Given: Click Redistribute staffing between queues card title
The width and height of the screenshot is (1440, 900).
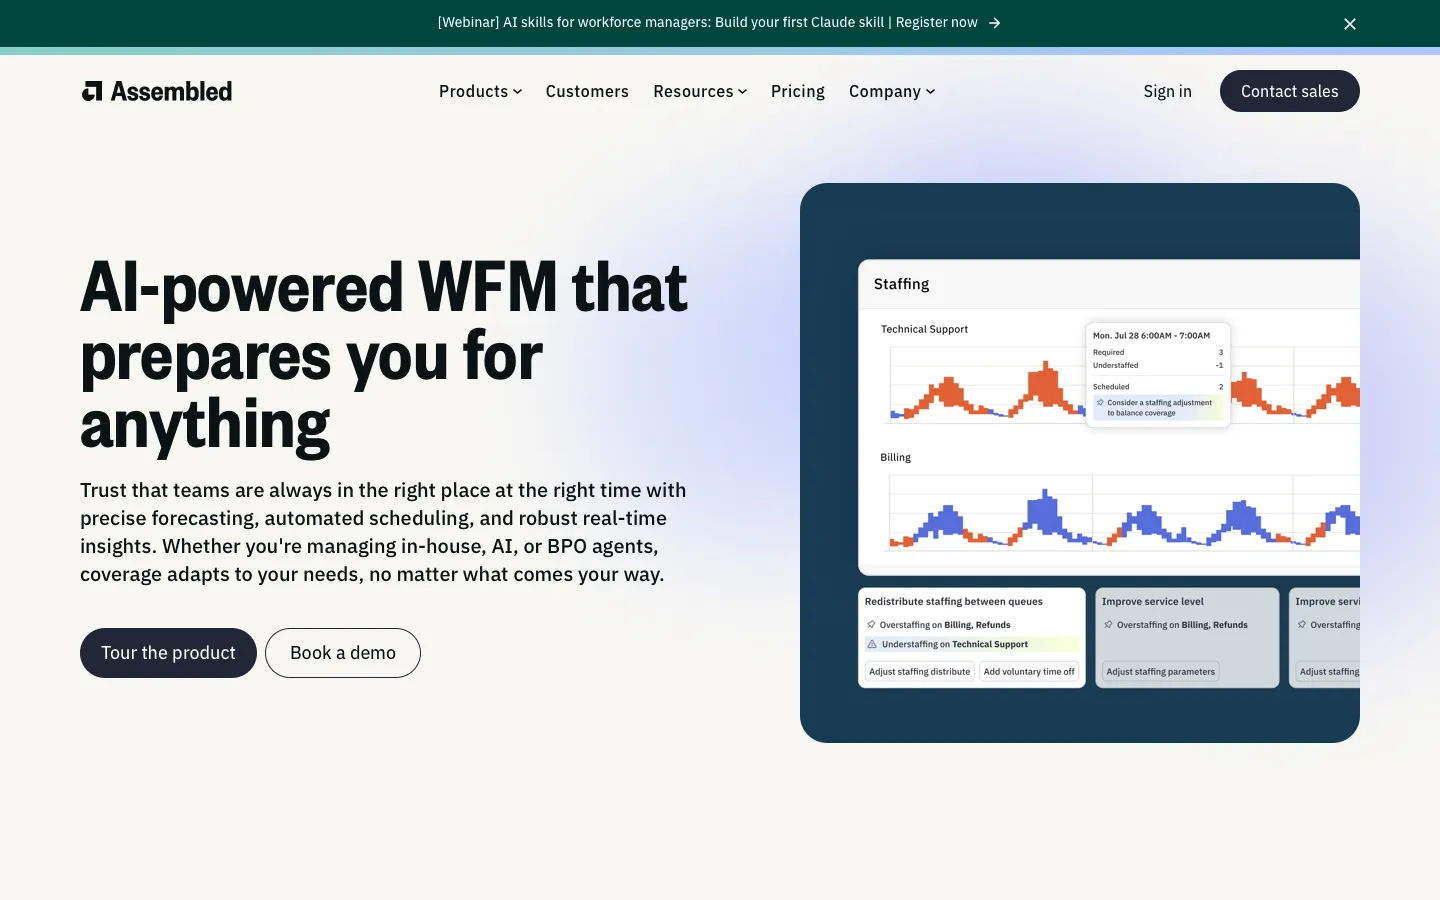Looking at the screenshot, I should (953, 602).
